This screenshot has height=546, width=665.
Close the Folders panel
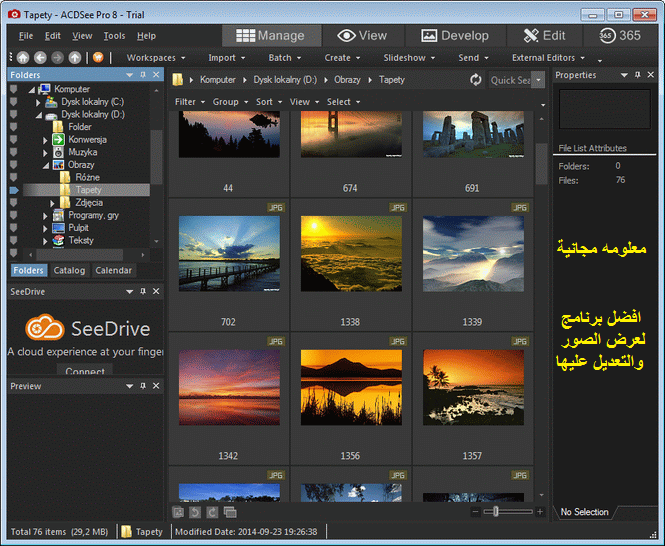pyautogui.click(x=156, y=75)
